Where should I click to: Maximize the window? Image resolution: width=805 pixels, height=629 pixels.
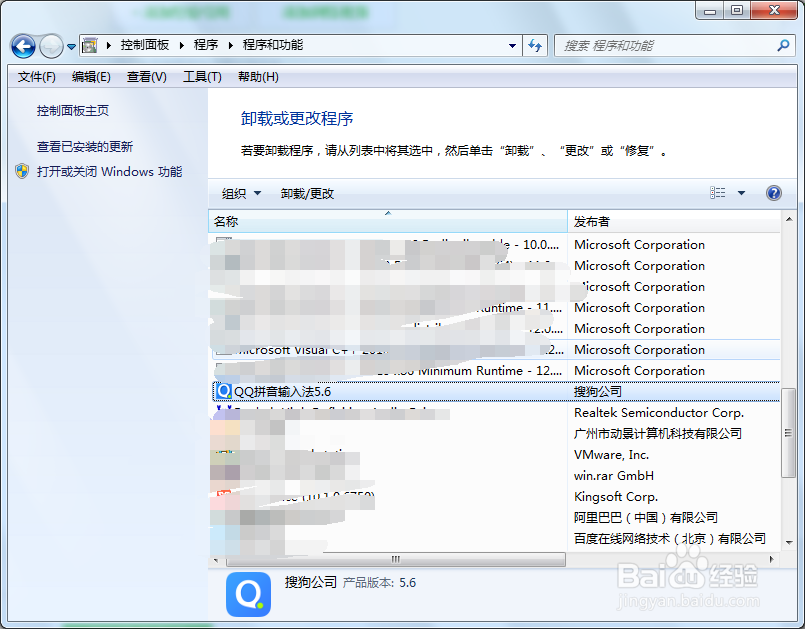click(737, 10)
